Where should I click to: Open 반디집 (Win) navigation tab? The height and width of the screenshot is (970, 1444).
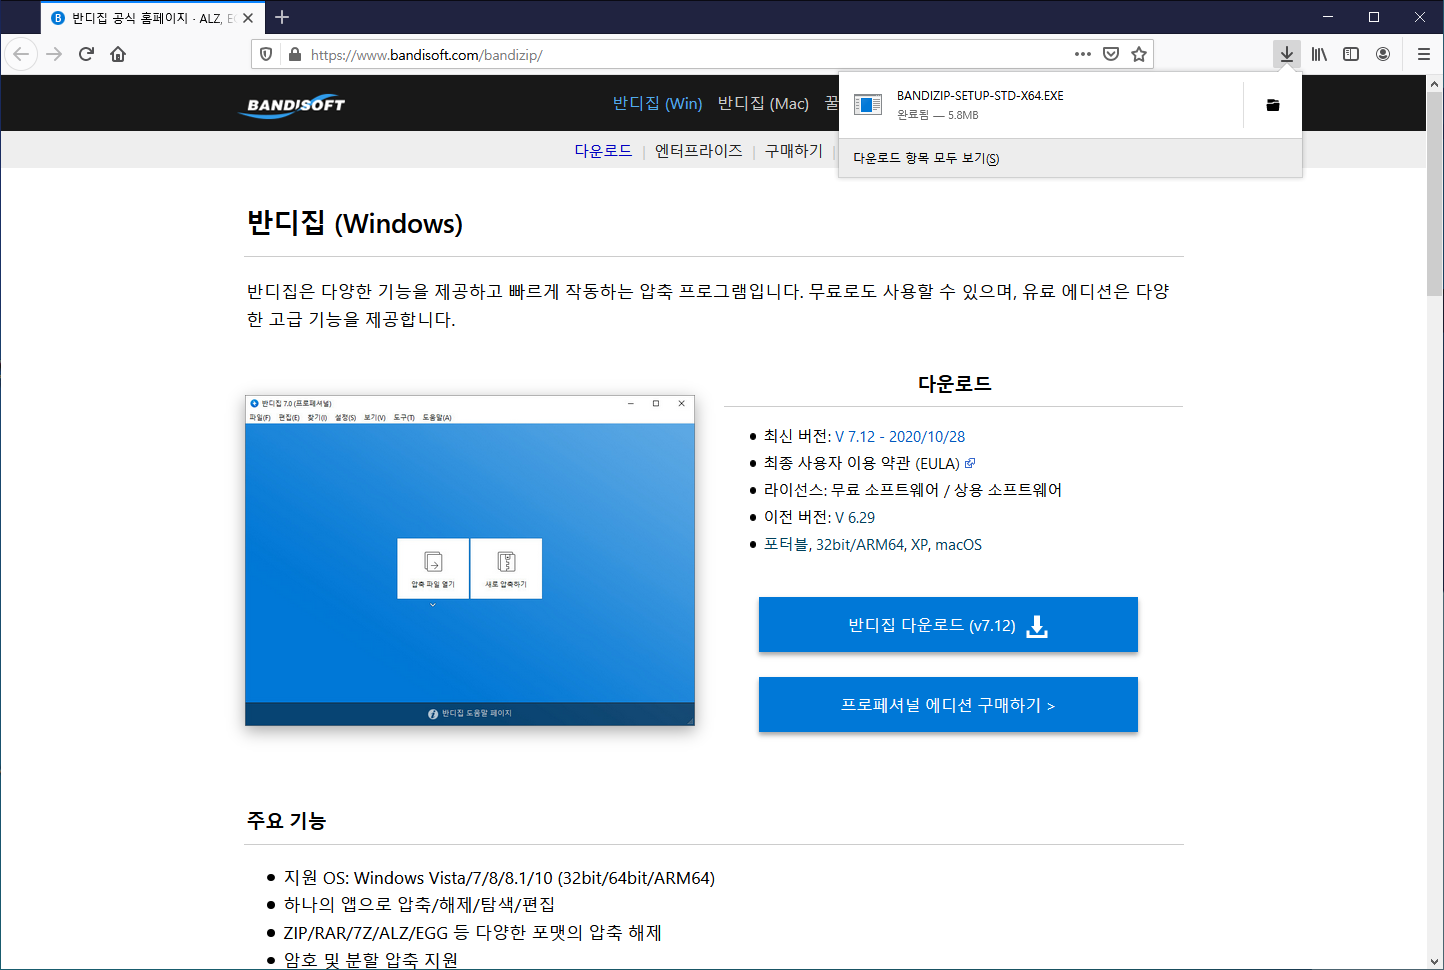(657, 103)
